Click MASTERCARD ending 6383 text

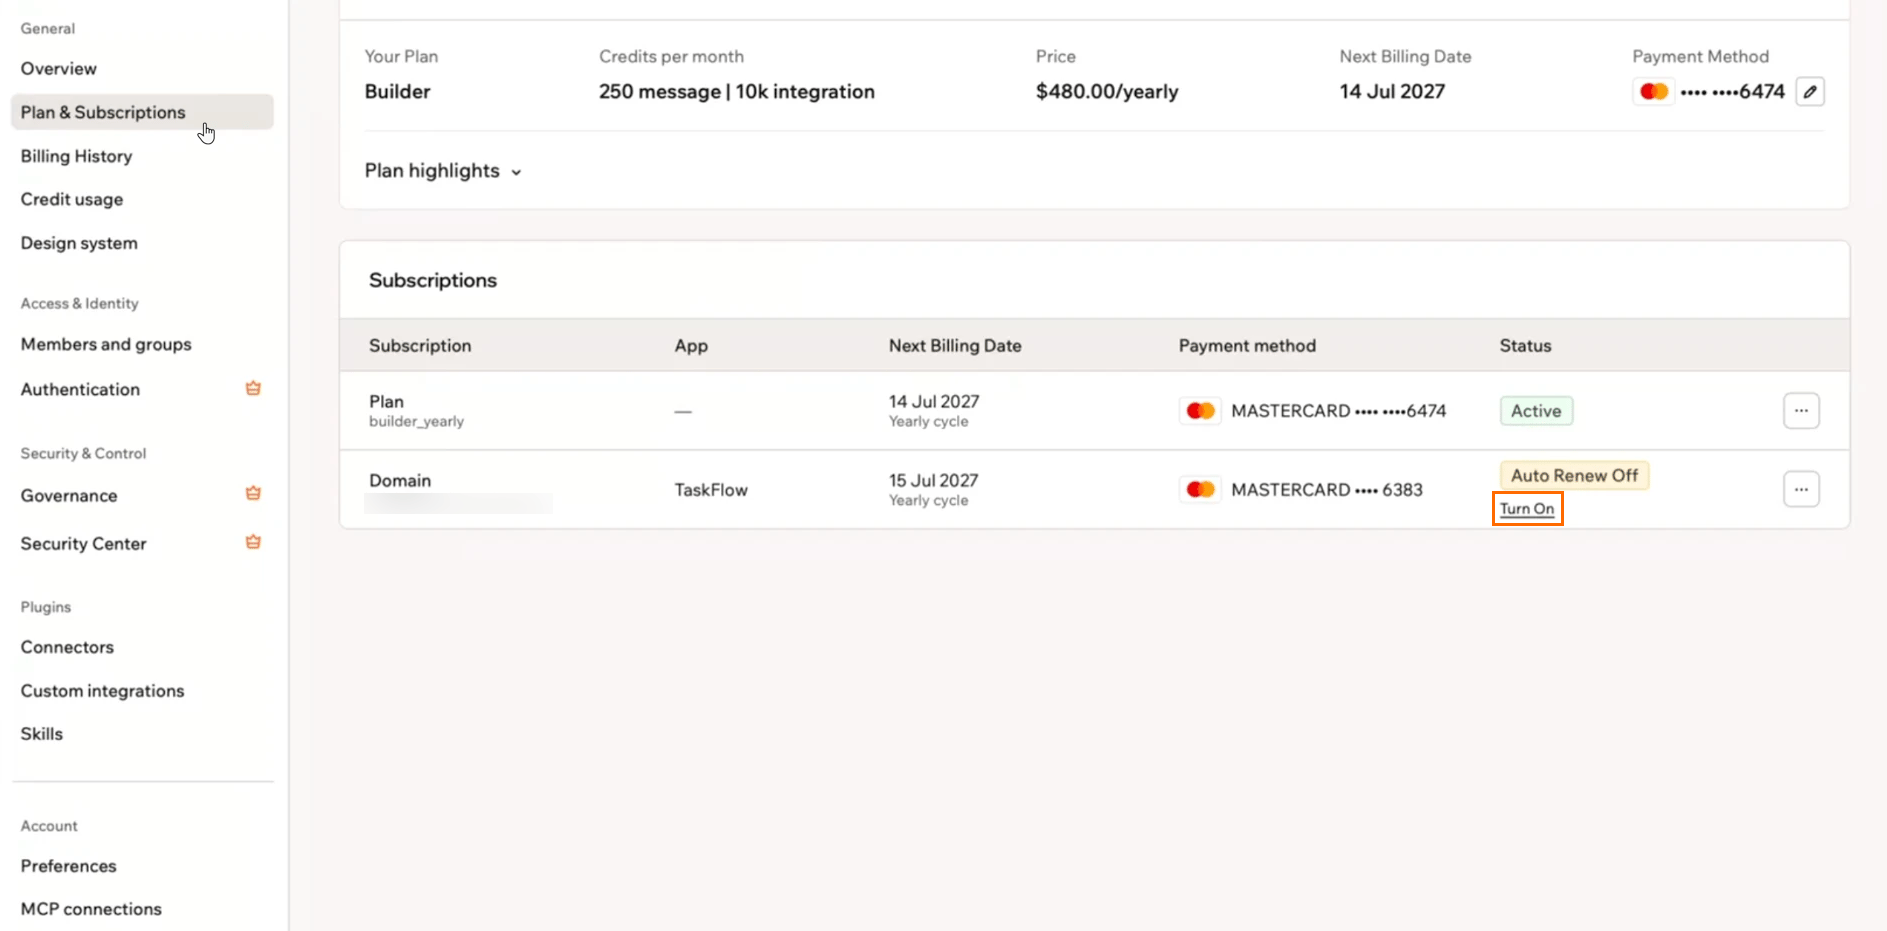coord(1327,490)
